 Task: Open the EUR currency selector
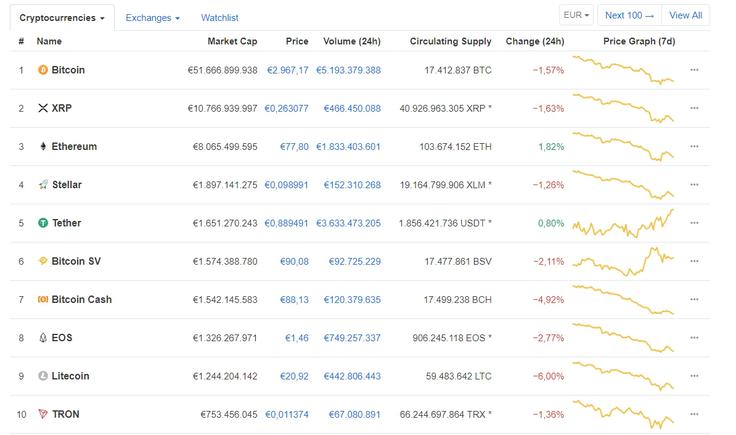tap(576, 15)
